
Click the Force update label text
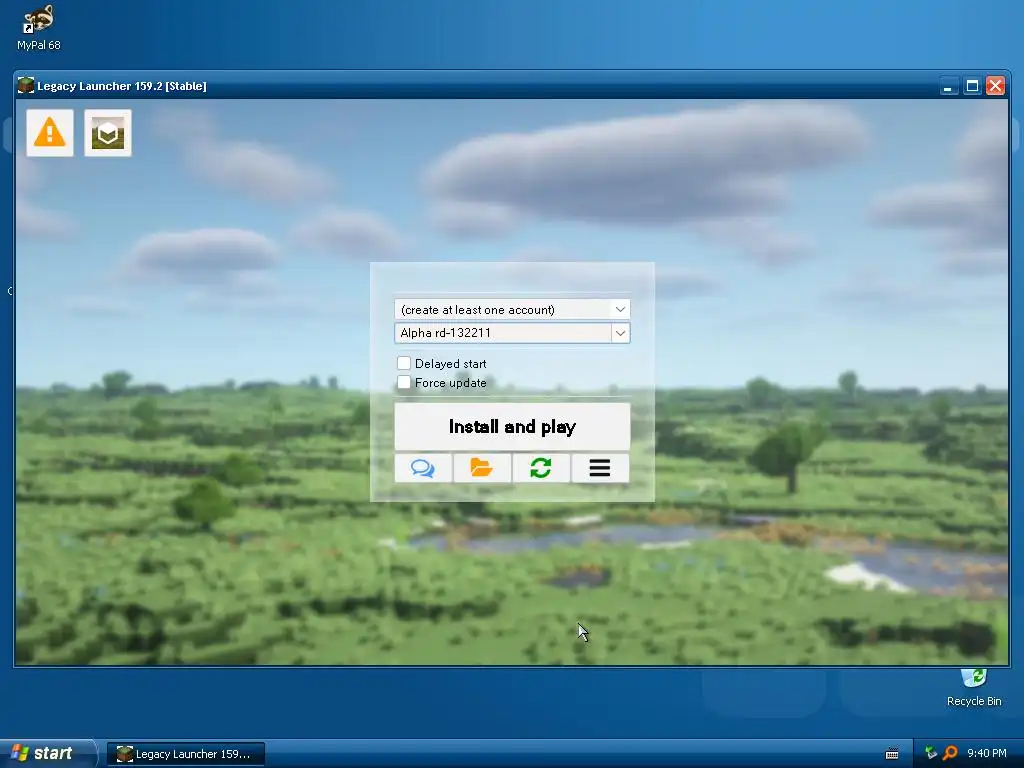[x=451, y=383]
